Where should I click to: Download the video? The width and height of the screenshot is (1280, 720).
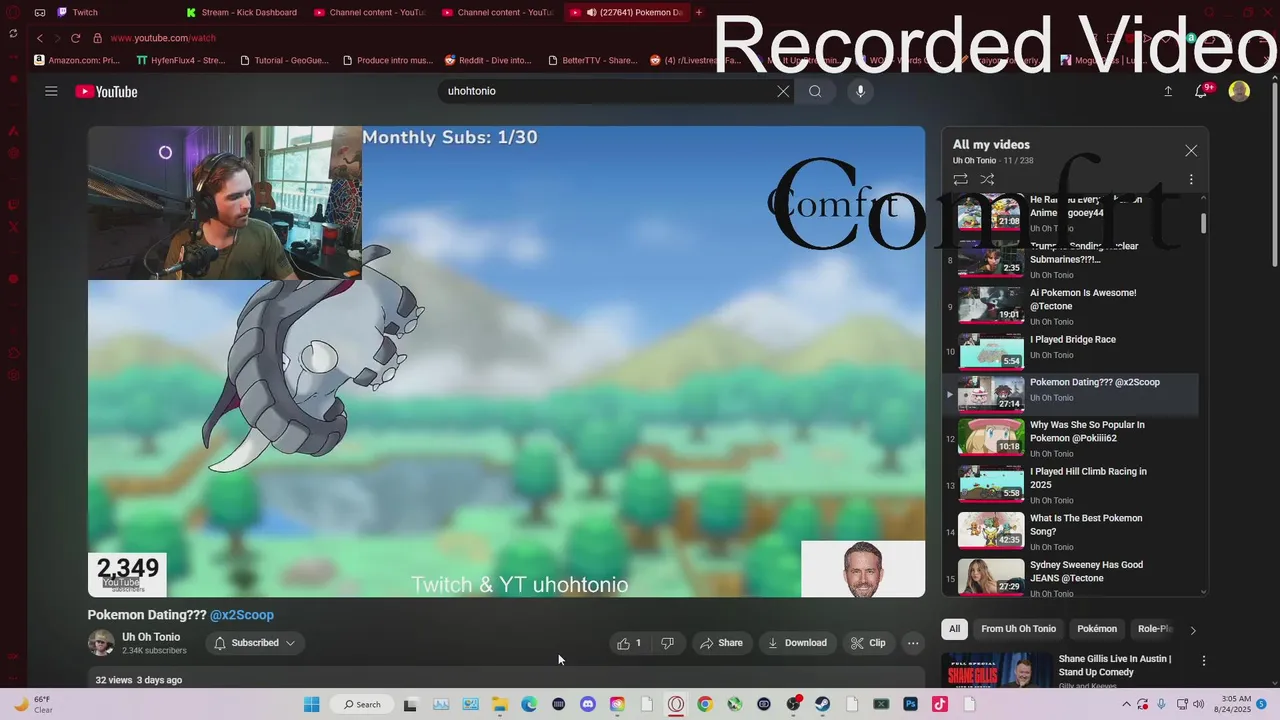click(797, 643)
